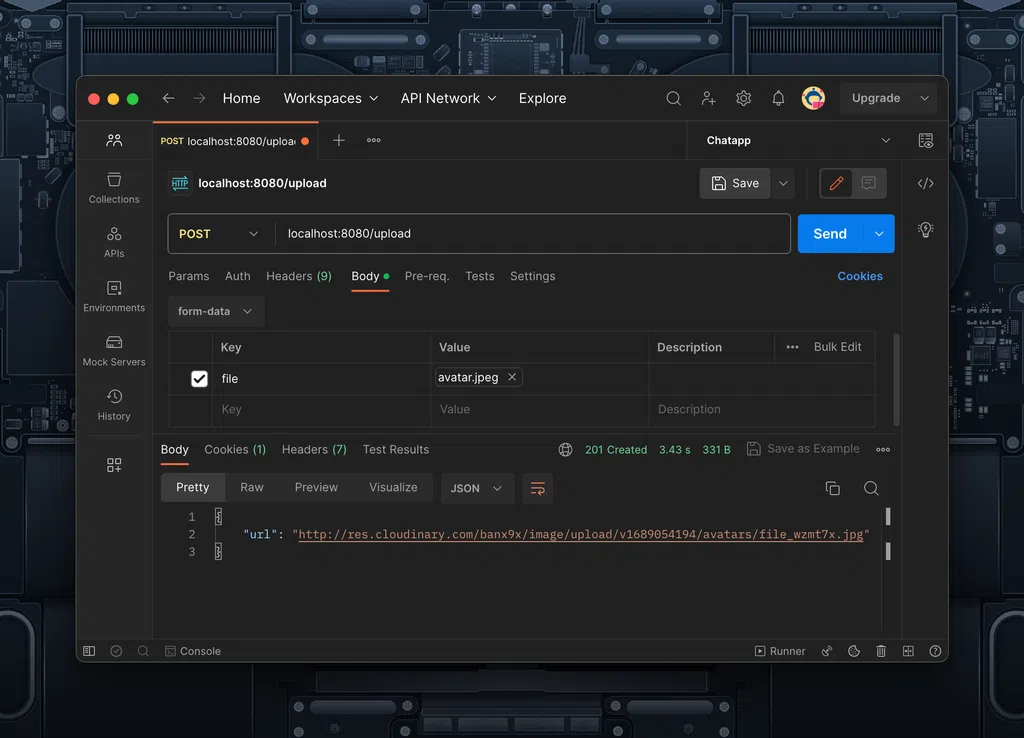Open the trash icon in status bar
Screen dimensions: 1024x738
(881, 651)
